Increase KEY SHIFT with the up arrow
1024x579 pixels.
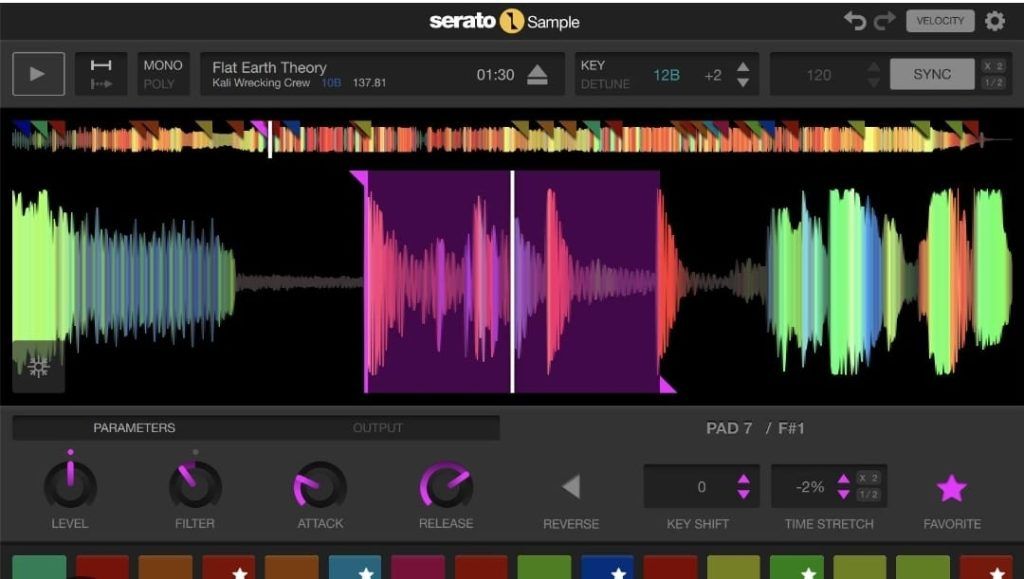tap(743, 479)
